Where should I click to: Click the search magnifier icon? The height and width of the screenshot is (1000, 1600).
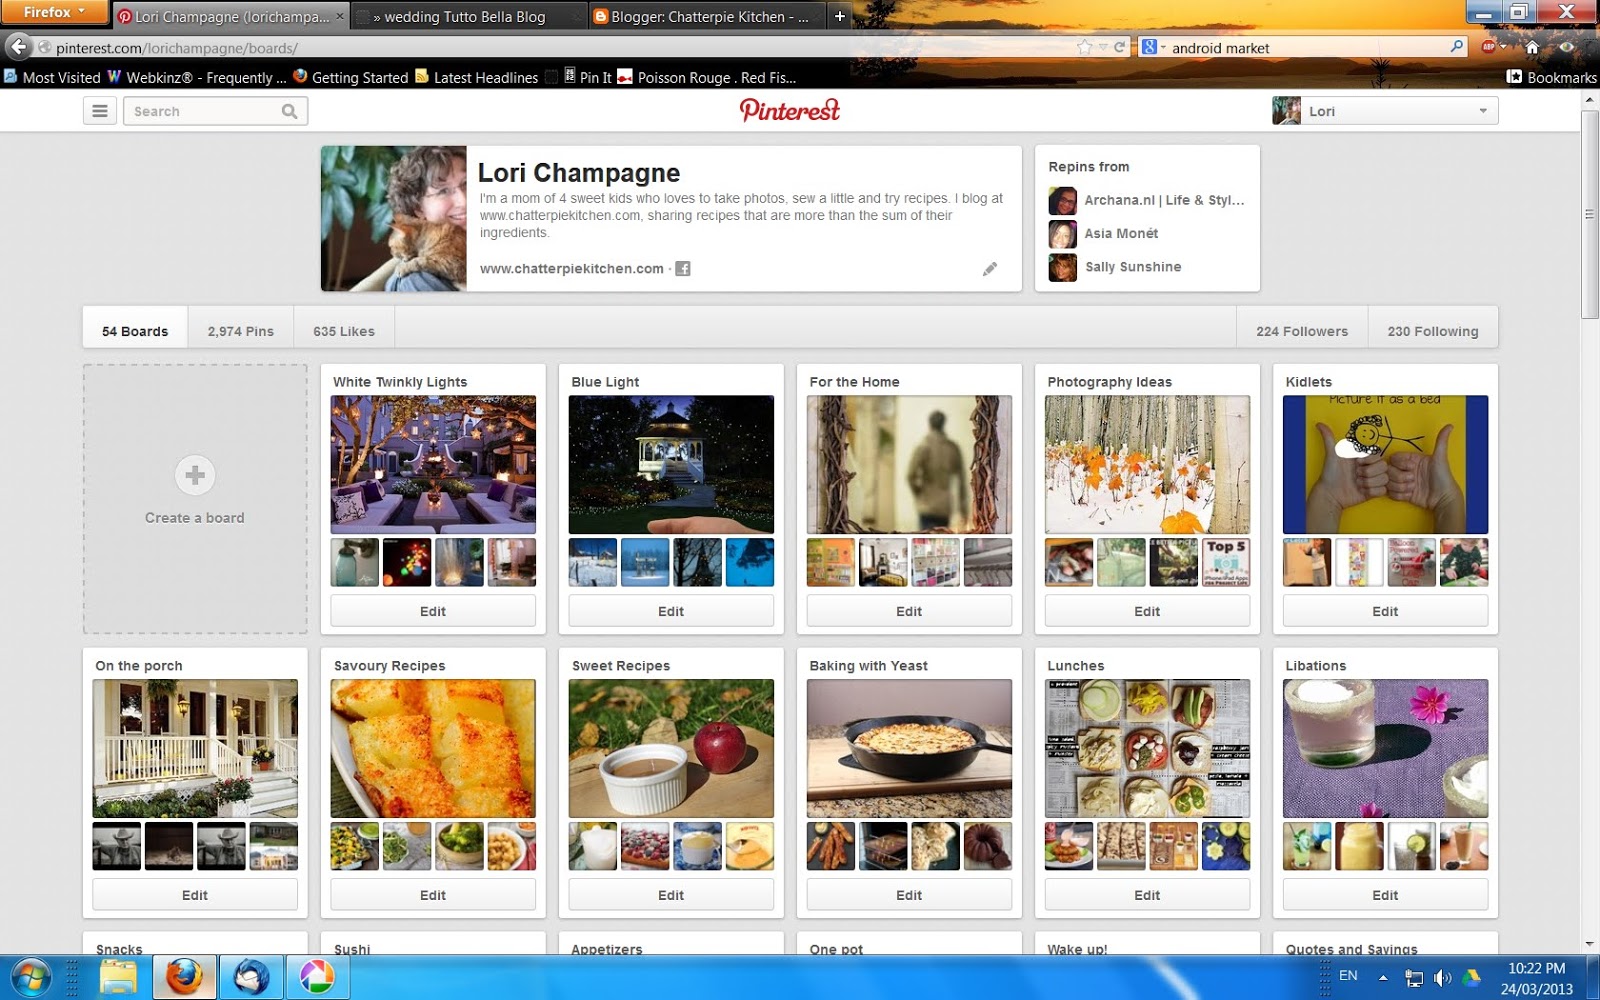[289, 111]
